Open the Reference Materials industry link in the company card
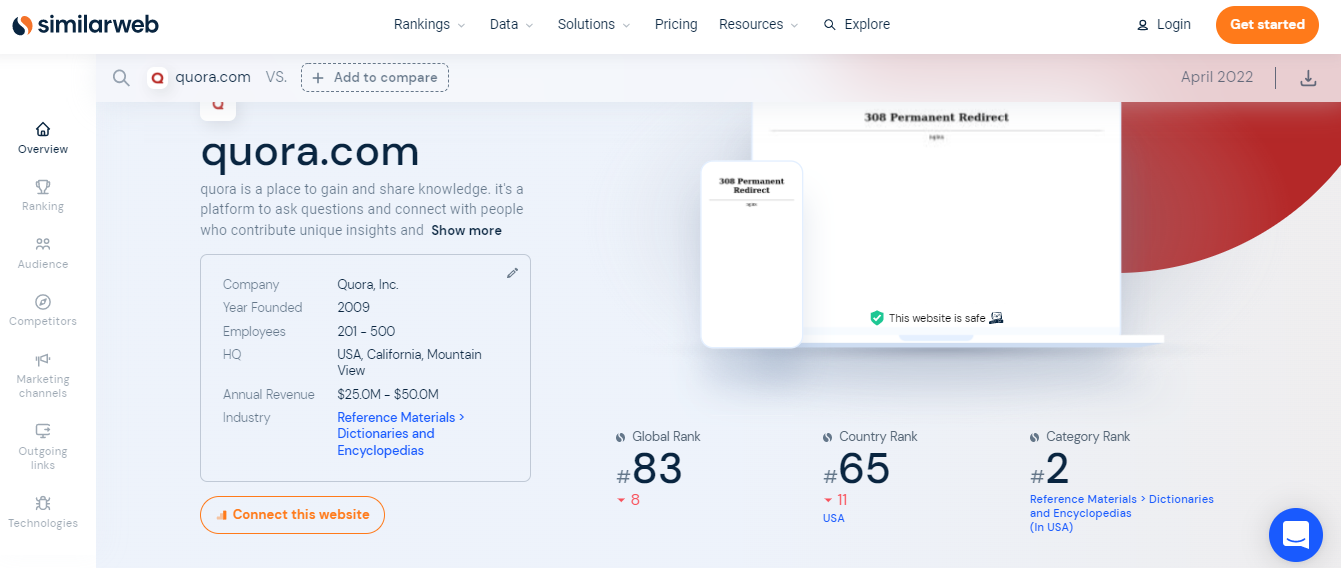The height and width of the screenshot is (568, 1341). pyautogui.click(x=401, y=434)
